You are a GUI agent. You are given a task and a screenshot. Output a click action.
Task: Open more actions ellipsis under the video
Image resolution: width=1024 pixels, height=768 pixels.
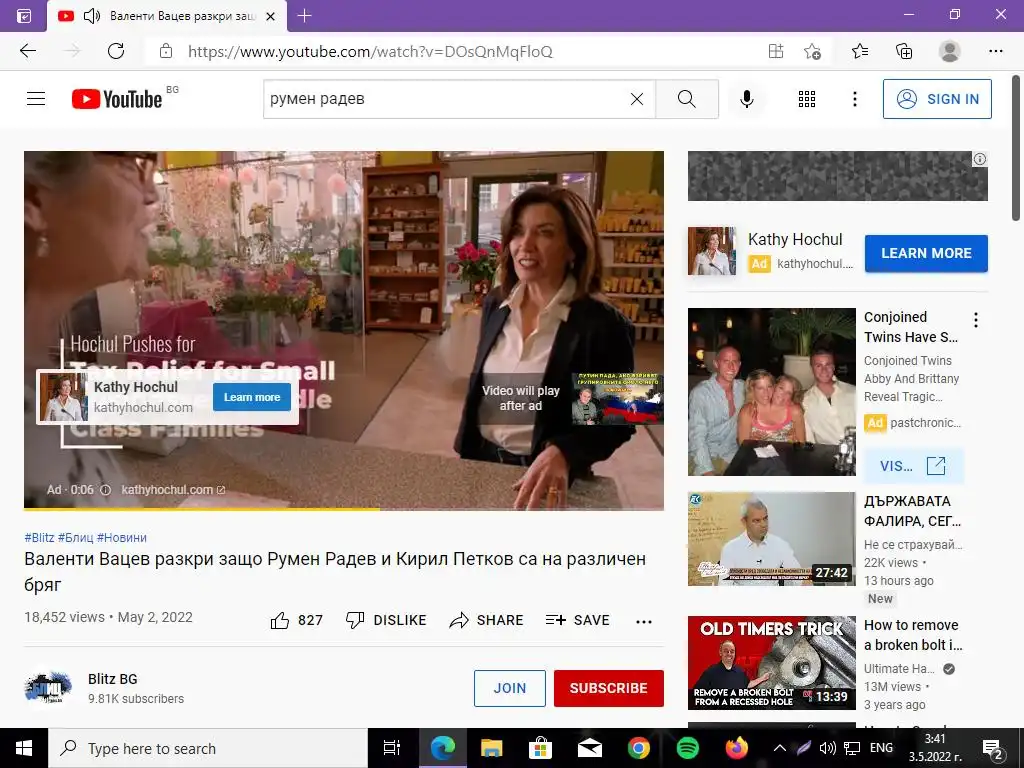tap(644, 621)
